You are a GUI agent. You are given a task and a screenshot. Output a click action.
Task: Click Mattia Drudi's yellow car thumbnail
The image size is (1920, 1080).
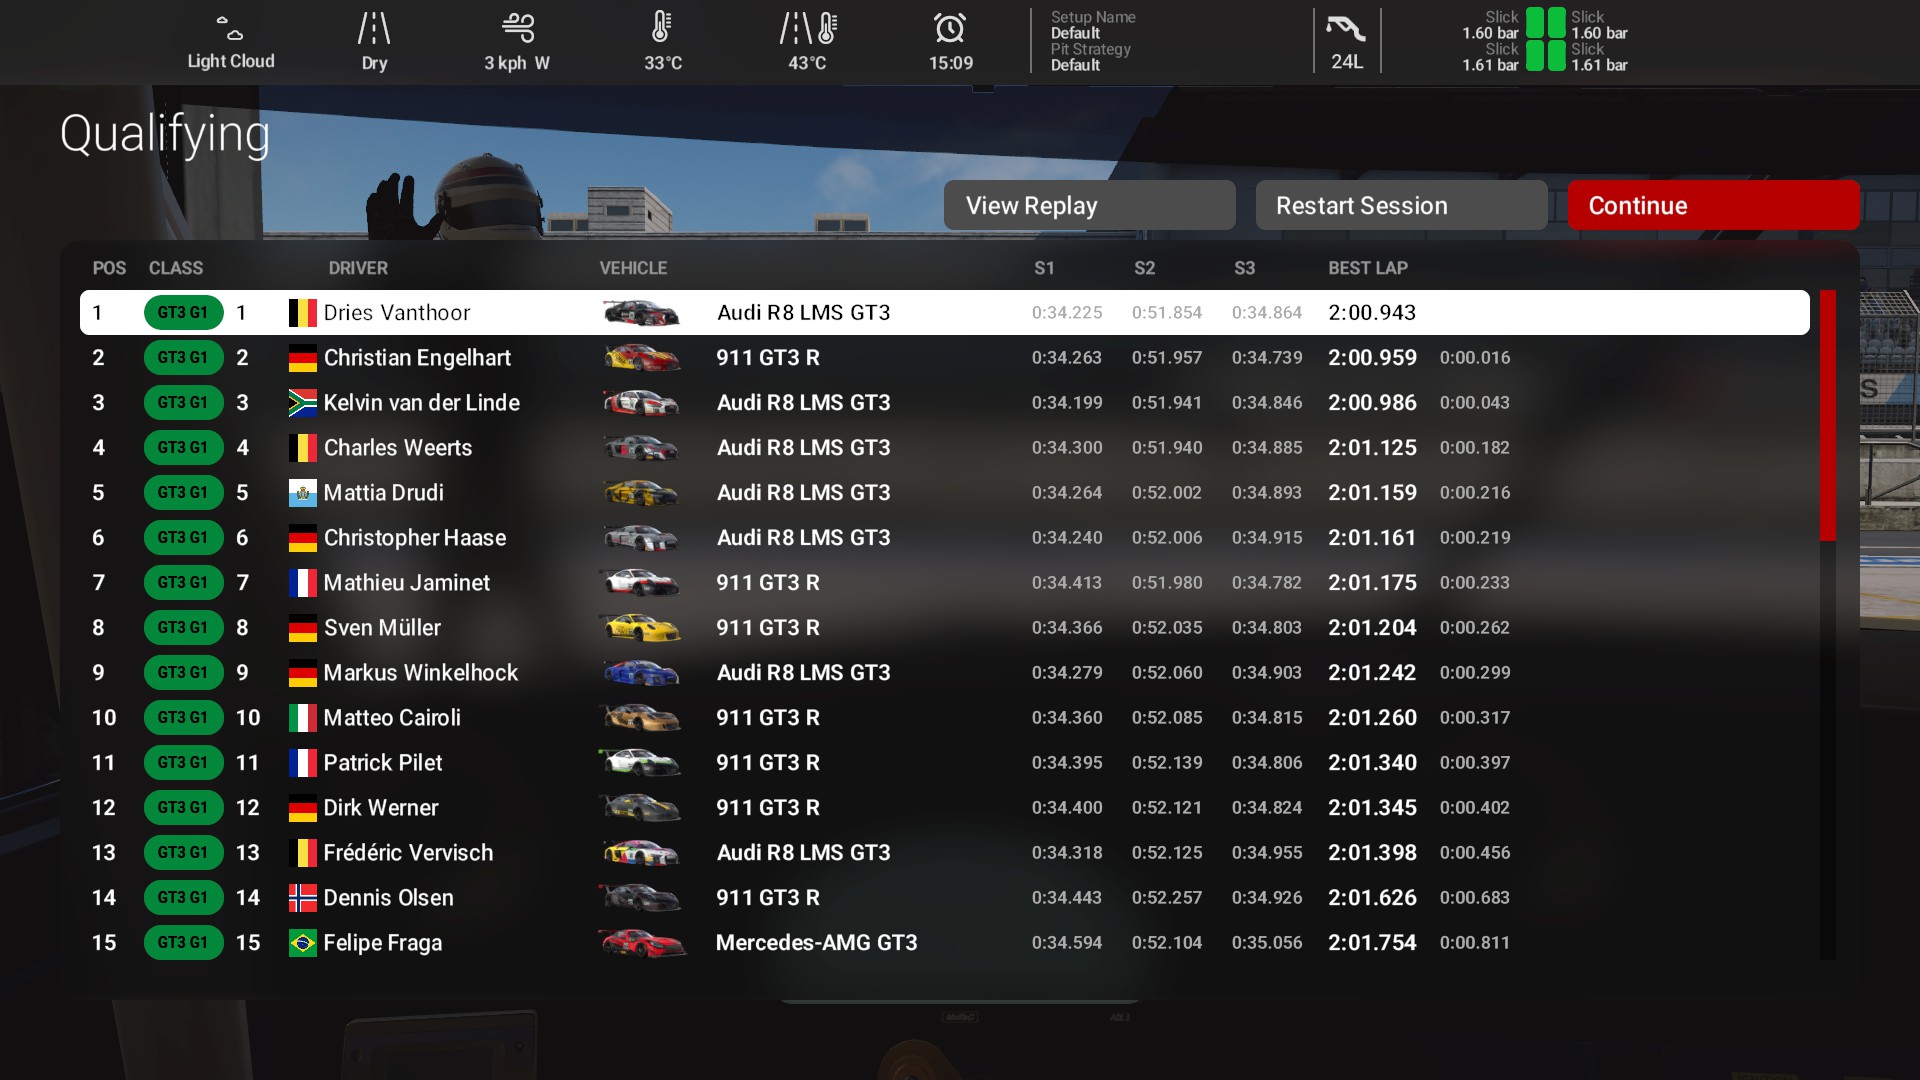click(x=641, y=492)
